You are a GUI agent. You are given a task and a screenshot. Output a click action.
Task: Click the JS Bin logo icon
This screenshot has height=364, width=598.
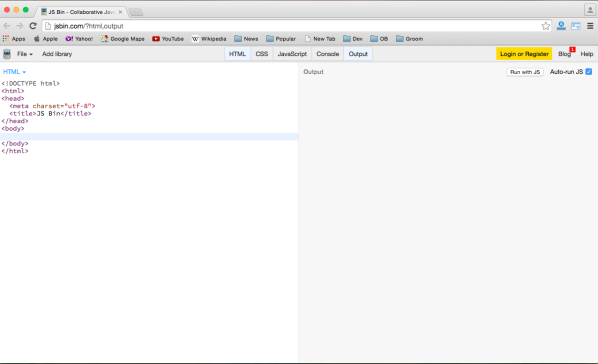pos(7,54)
